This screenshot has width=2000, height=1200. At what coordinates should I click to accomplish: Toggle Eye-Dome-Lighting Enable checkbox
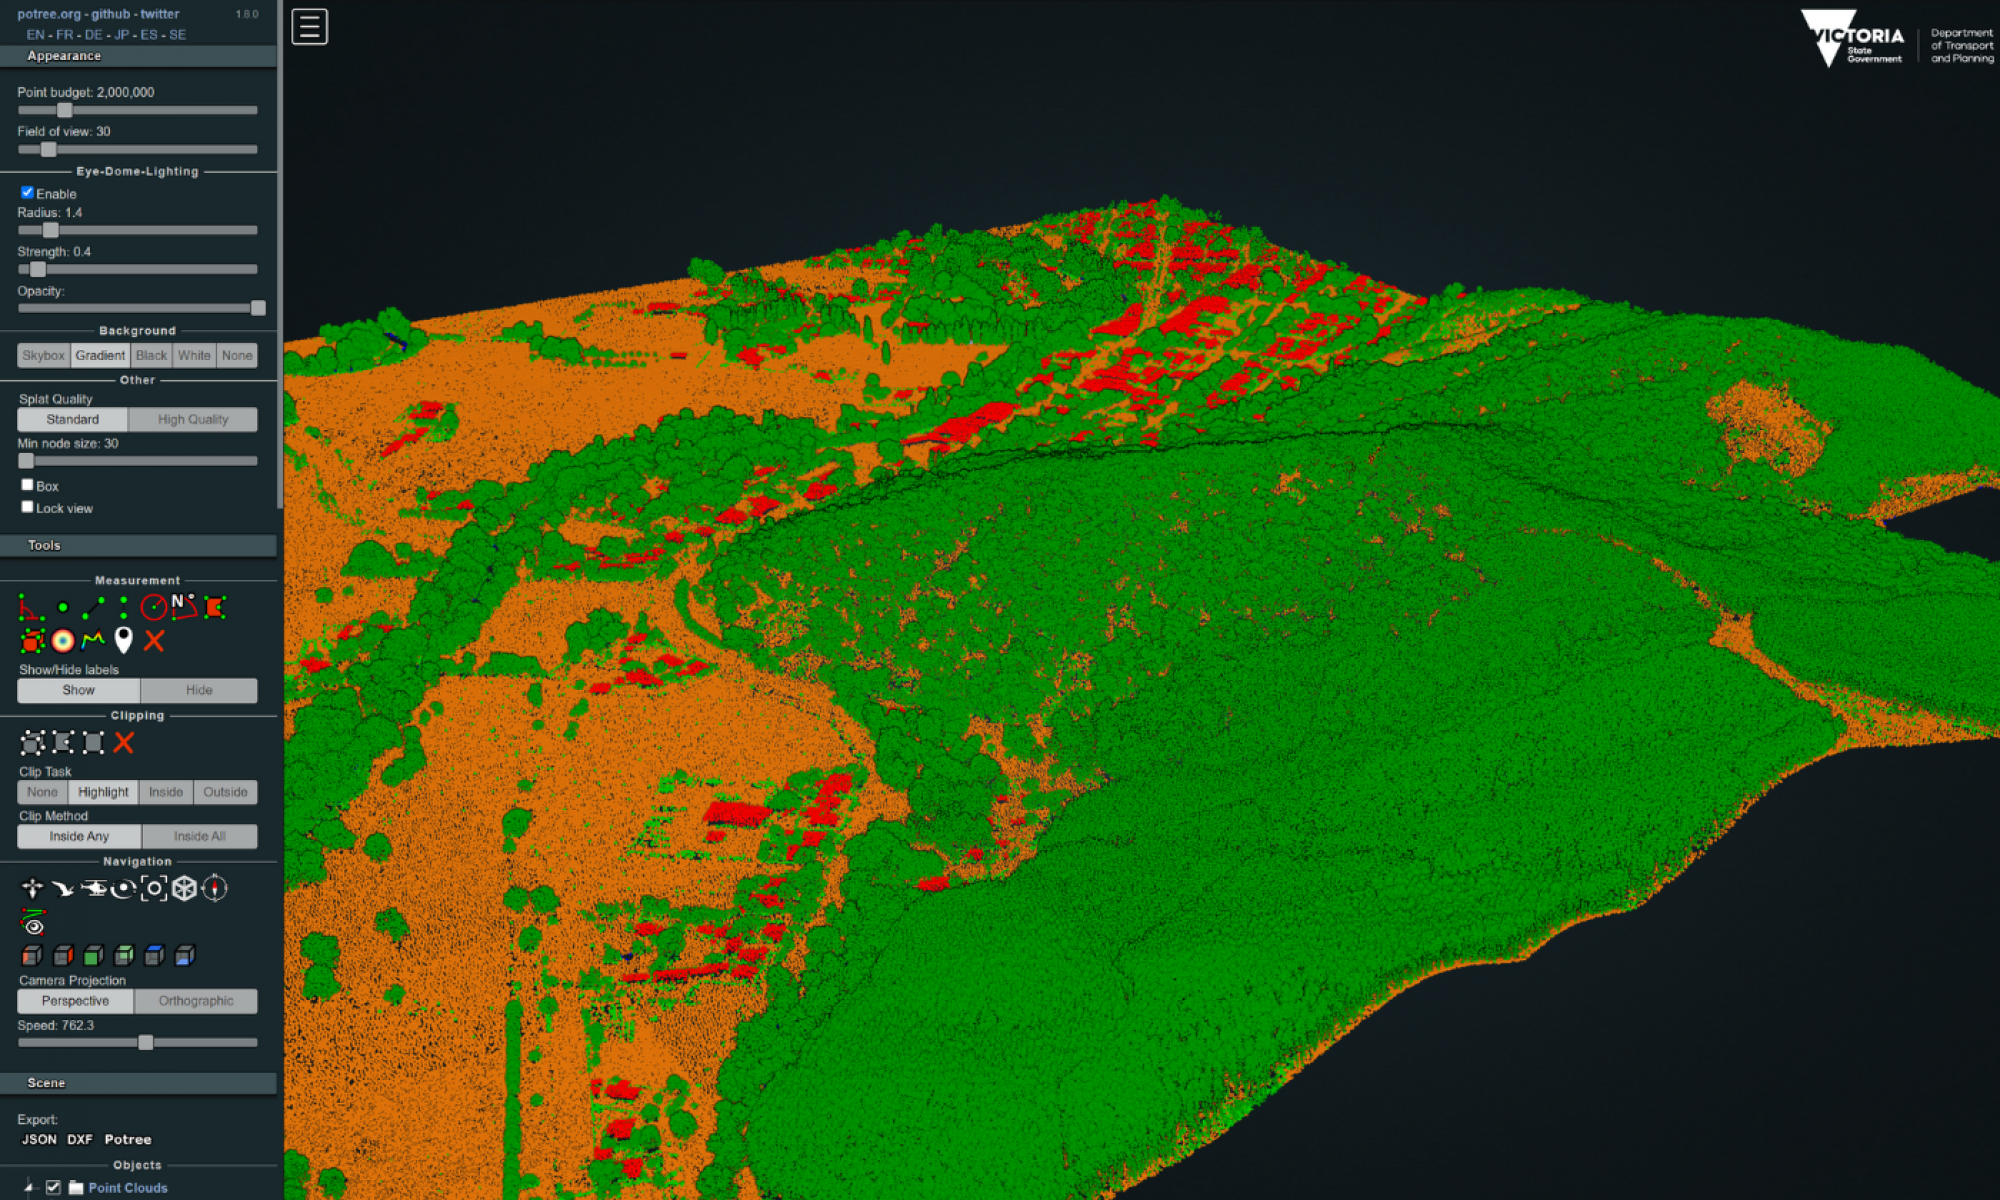(29, 193)
